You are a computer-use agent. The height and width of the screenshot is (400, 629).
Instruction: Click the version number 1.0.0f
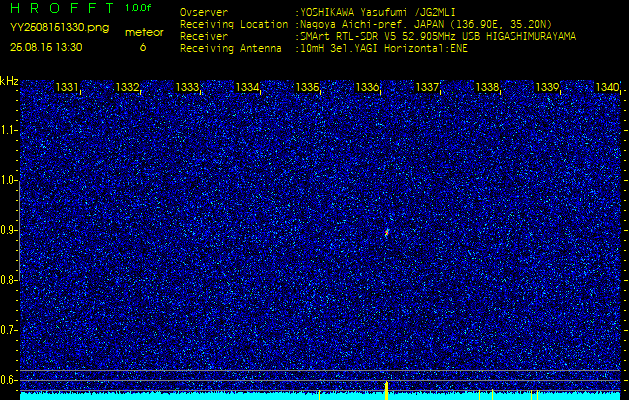click(x=138, y=8)
